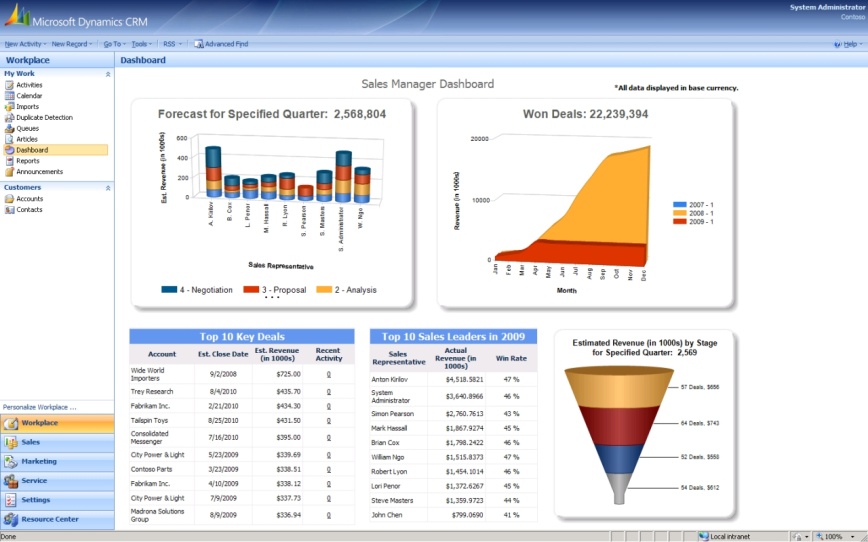Click the 2009 - 1 legend swatch

(679, 221)
